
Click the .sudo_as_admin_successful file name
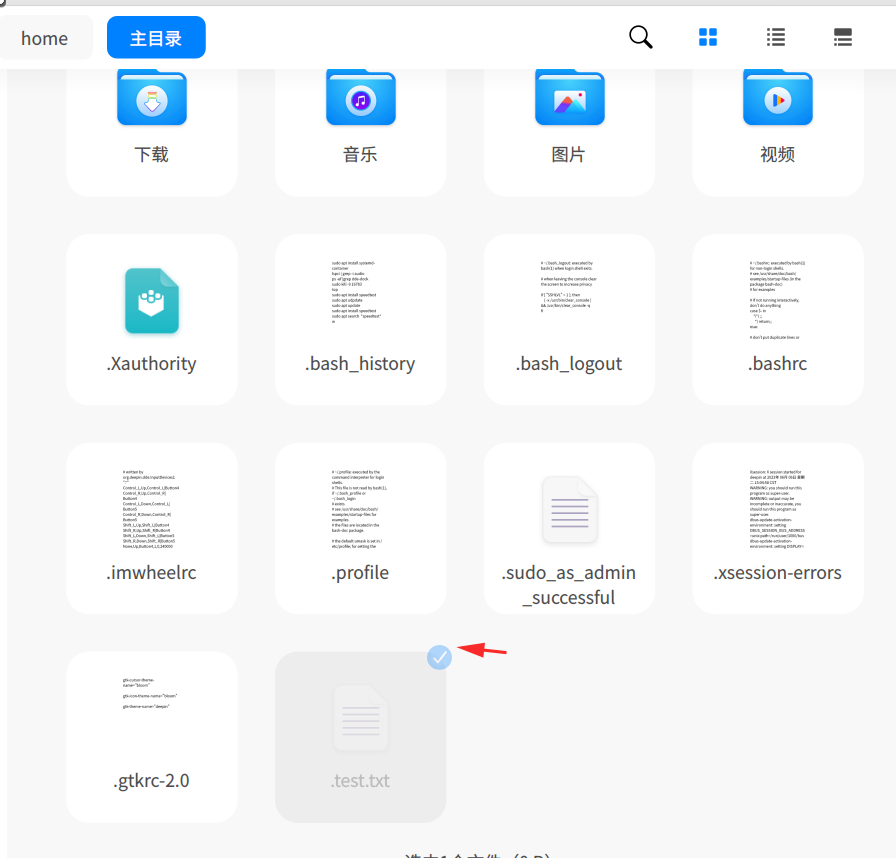[x=569, y=585]
